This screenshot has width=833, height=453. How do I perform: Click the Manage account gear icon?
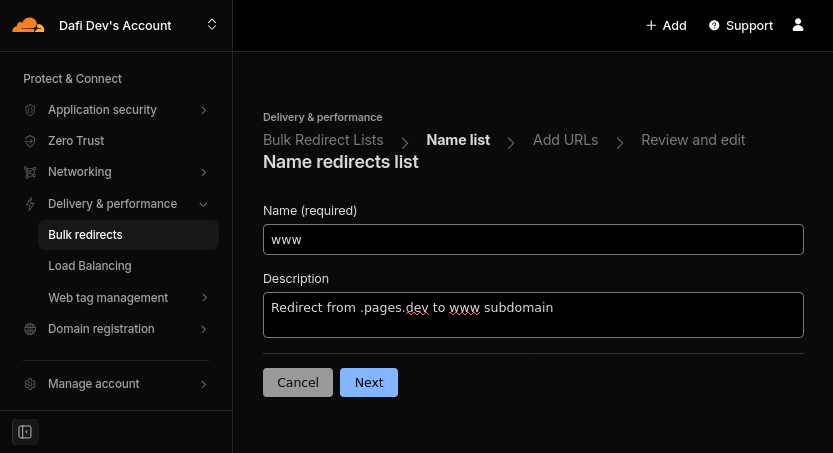click(30, 384)
